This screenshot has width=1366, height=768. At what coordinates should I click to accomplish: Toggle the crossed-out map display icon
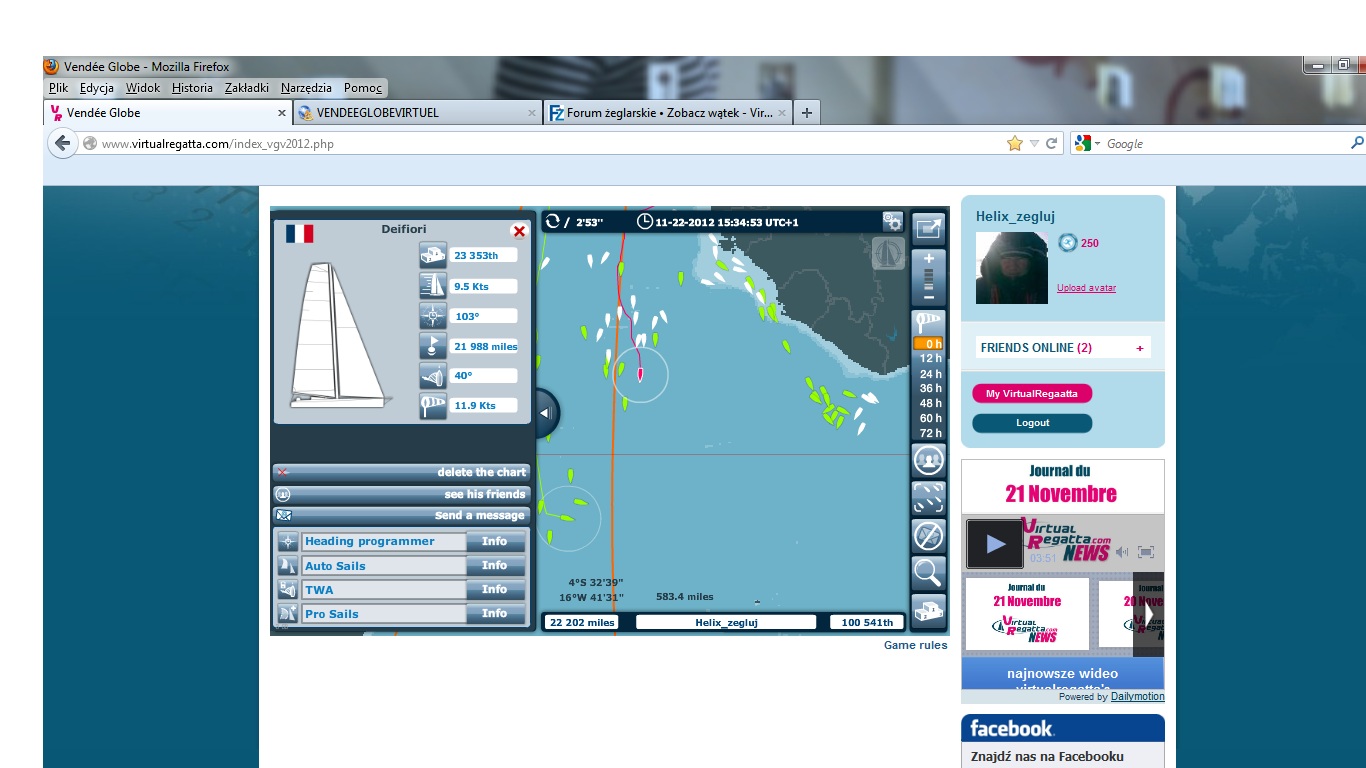[928, 535]
